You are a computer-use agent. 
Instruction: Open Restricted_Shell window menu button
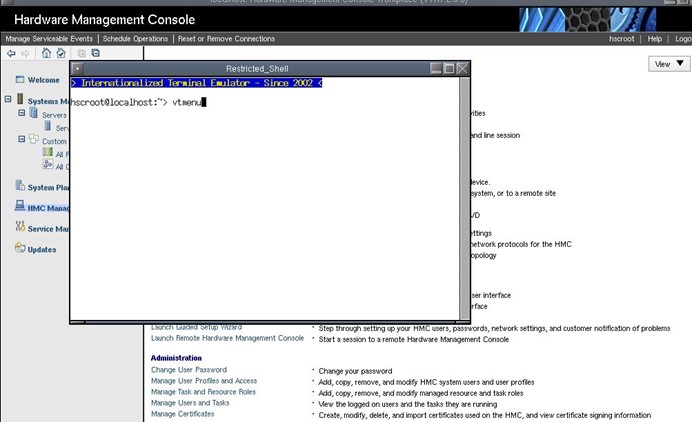pos(77,68)
